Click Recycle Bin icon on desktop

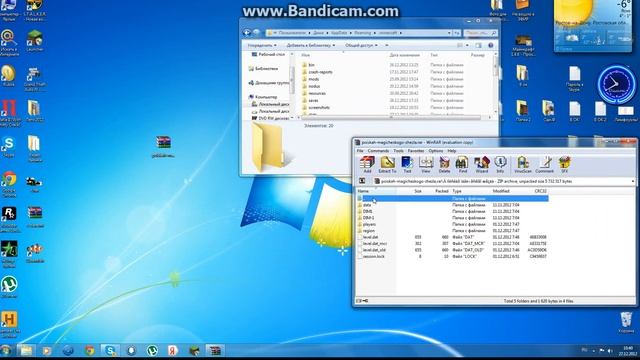pyautogui.click(x=626, y=322)
